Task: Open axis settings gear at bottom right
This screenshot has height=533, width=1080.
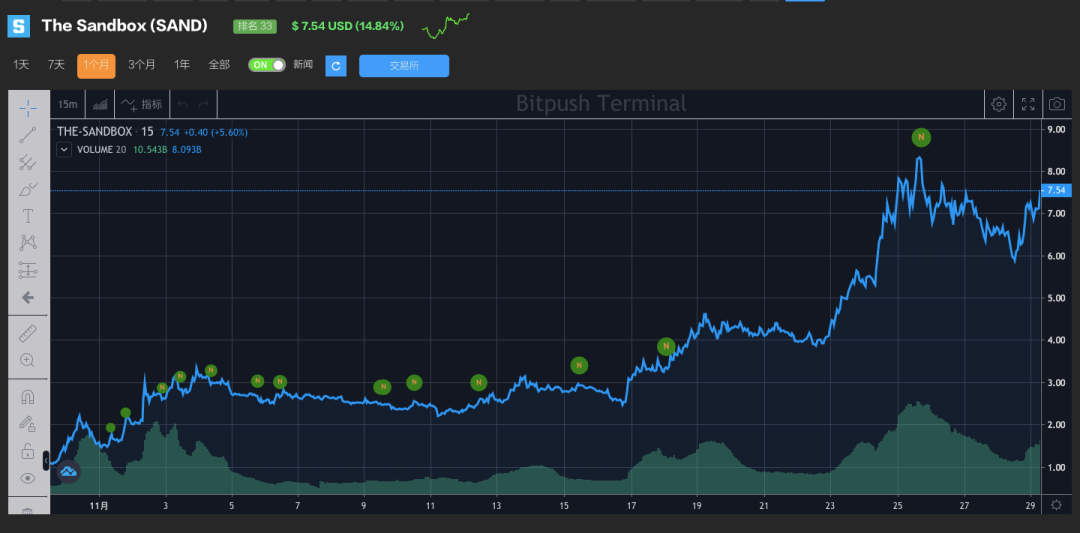Action: [1056, 505]
